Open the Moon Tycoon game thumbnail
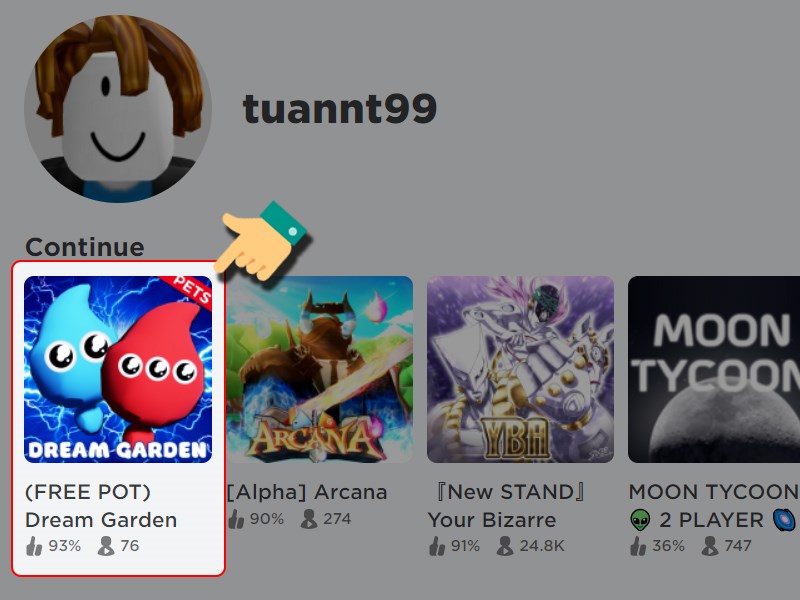800x600 pixels. click(714, 369)
